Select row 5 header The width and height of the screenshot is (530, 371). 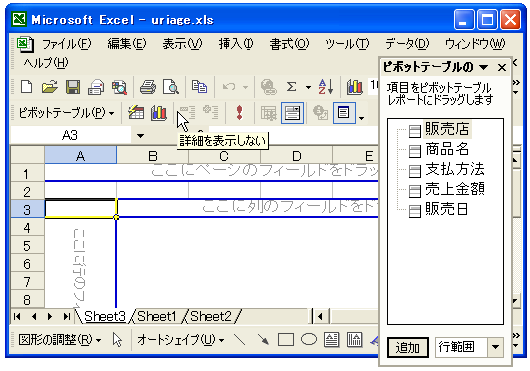pos(27,246)
